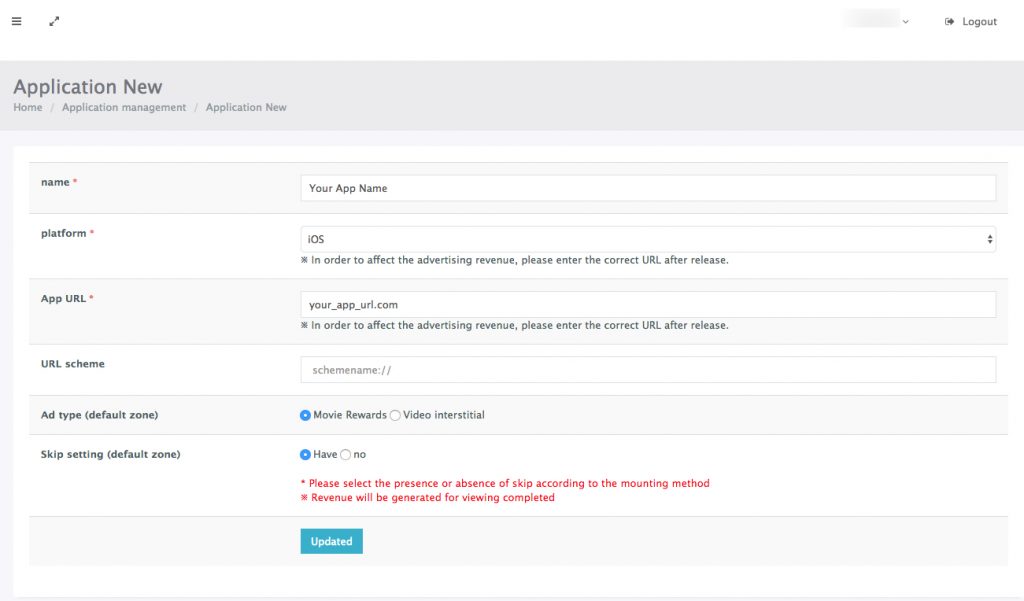1024x601 pixels.
Task: Open Application management breadcrumb link
Action: (x=124, y=107)
